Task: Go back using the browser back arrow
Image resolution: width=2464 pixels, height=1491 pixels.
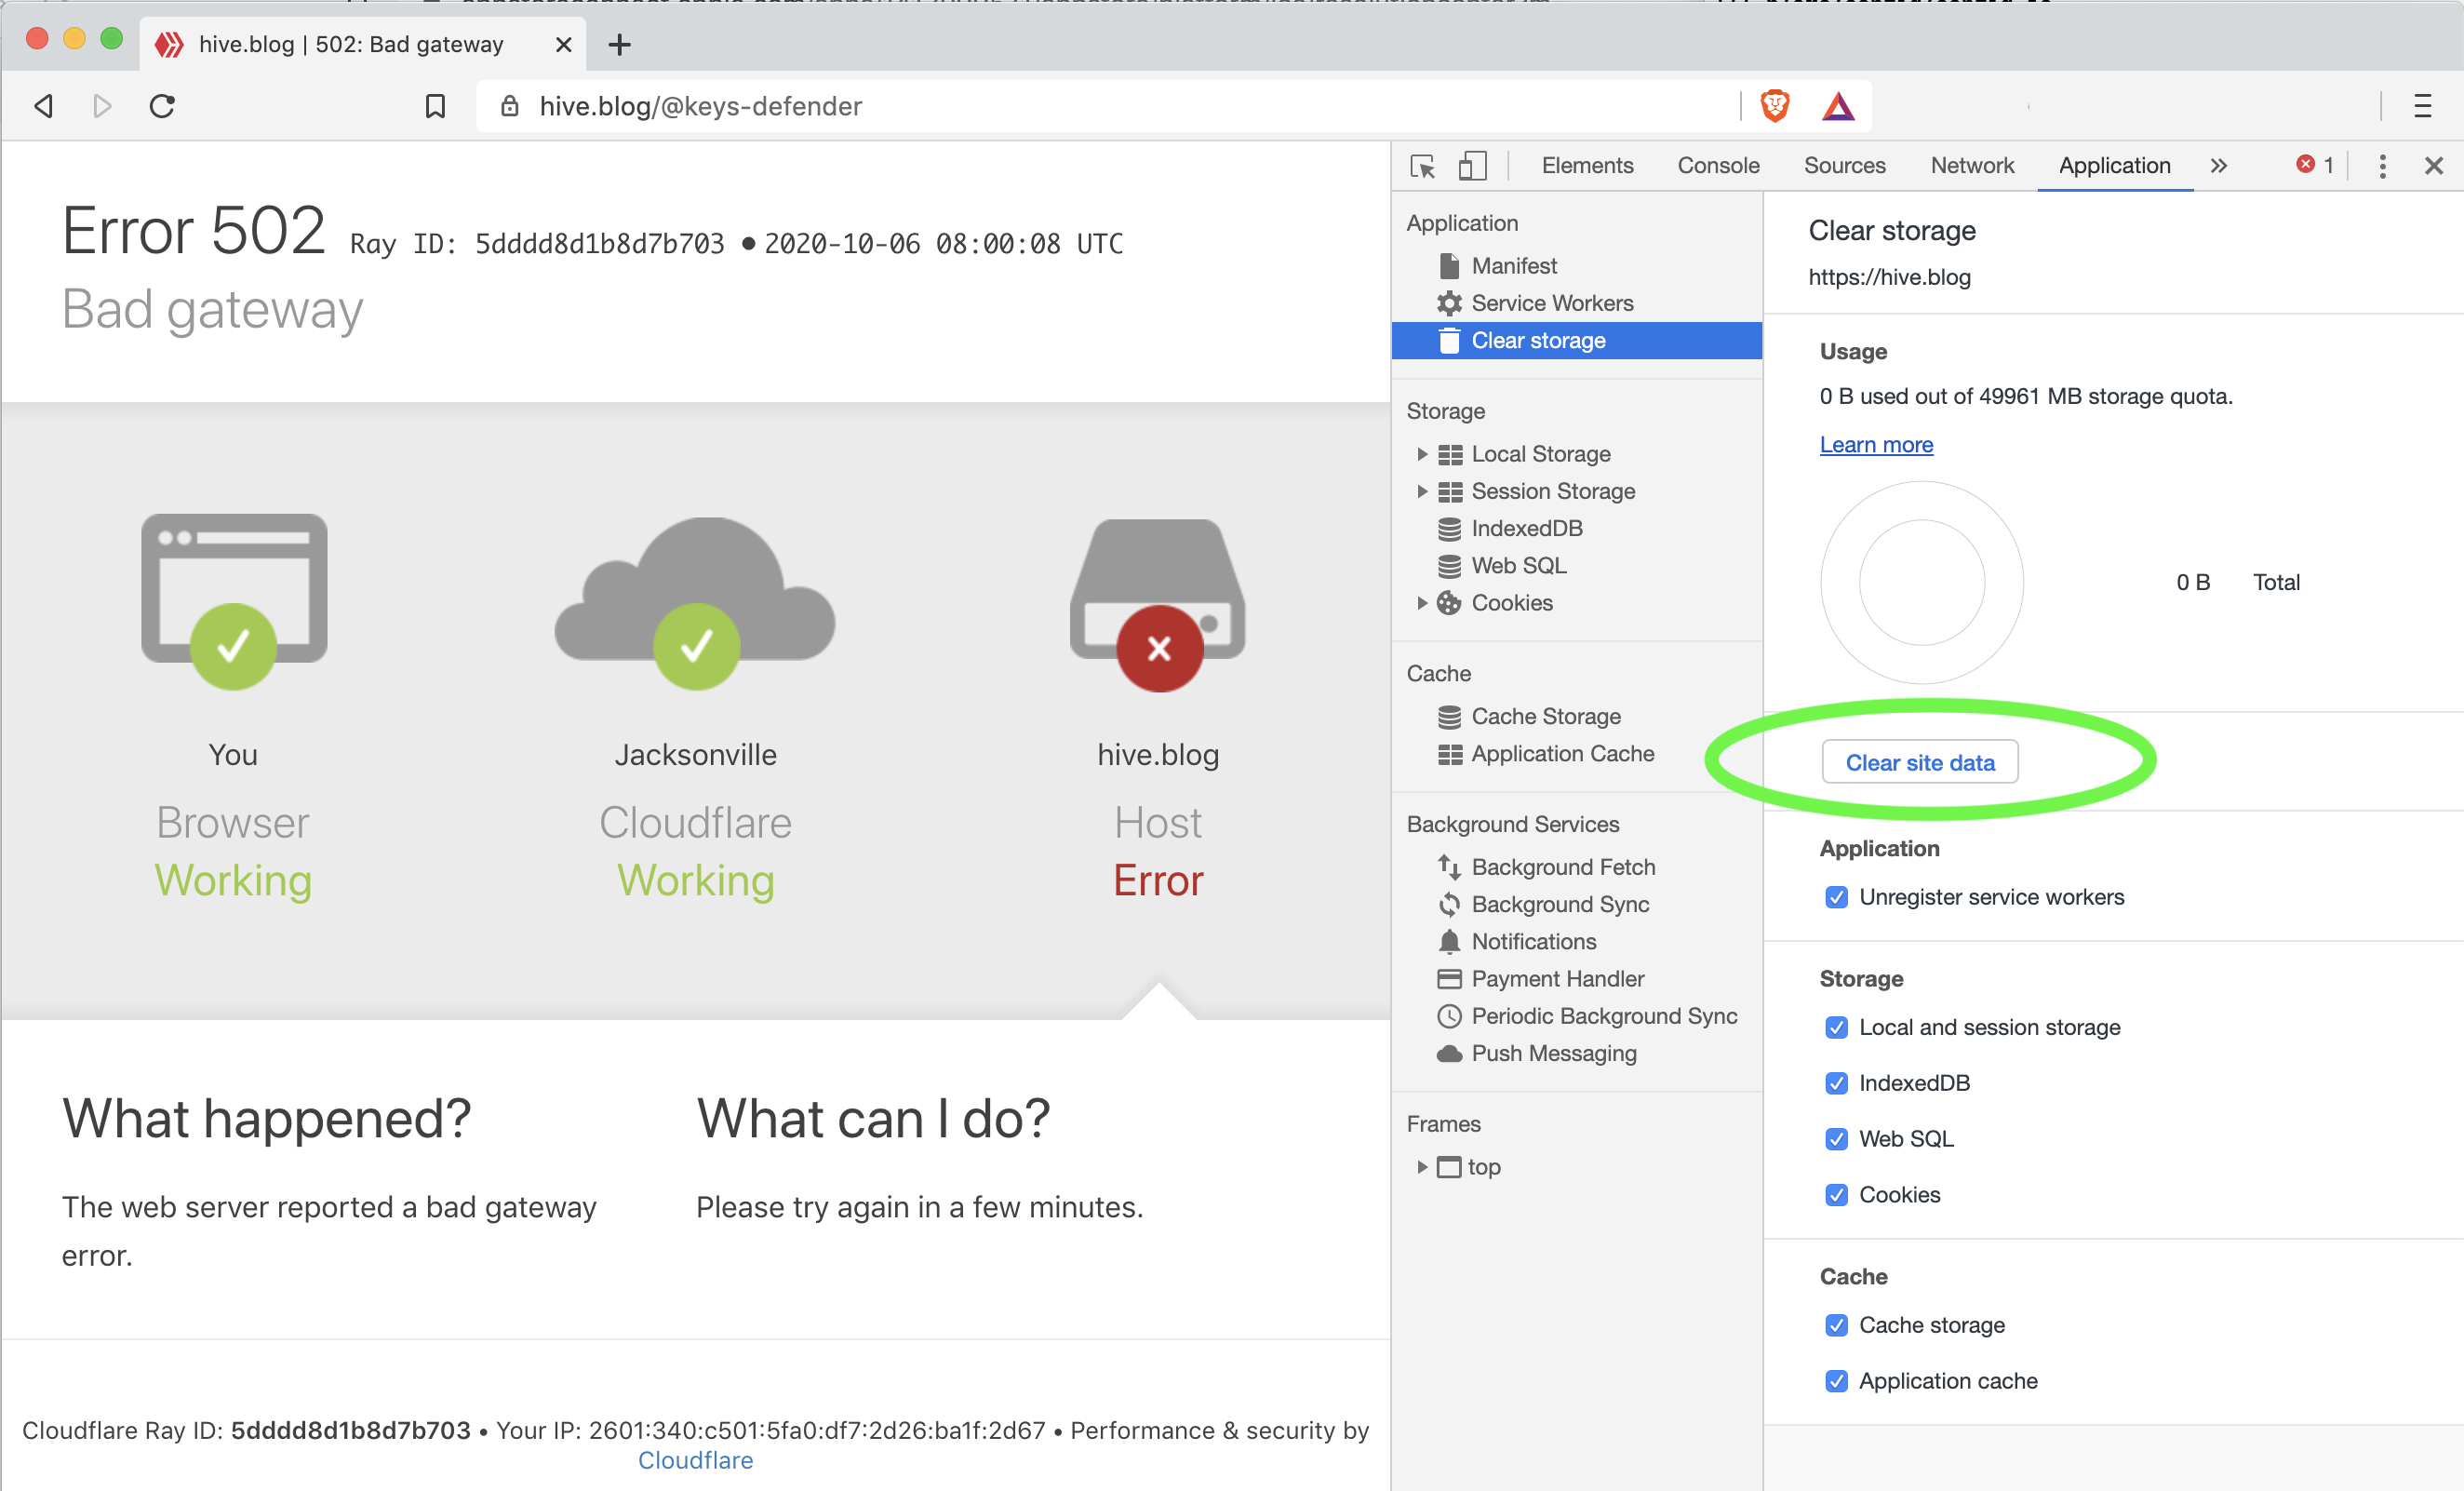Action: (44, 106)
